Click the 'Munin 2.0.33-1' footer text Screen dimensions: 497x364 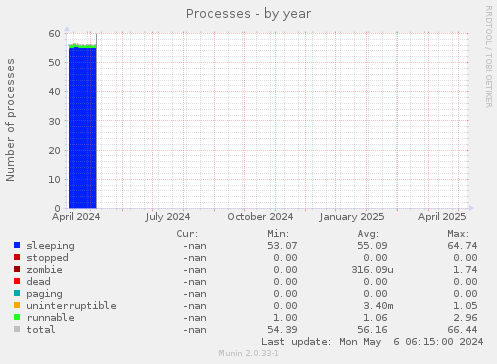248,353
